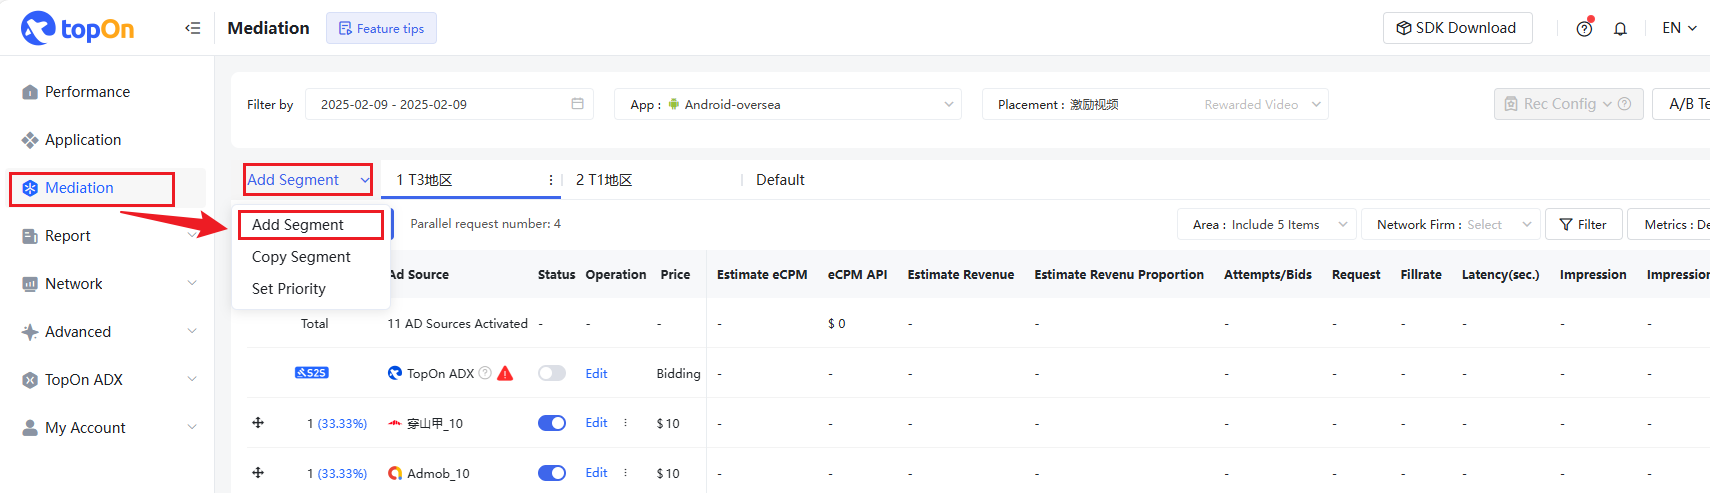Click the drag handle for 穿山甲_10 row

click(258, 423)
